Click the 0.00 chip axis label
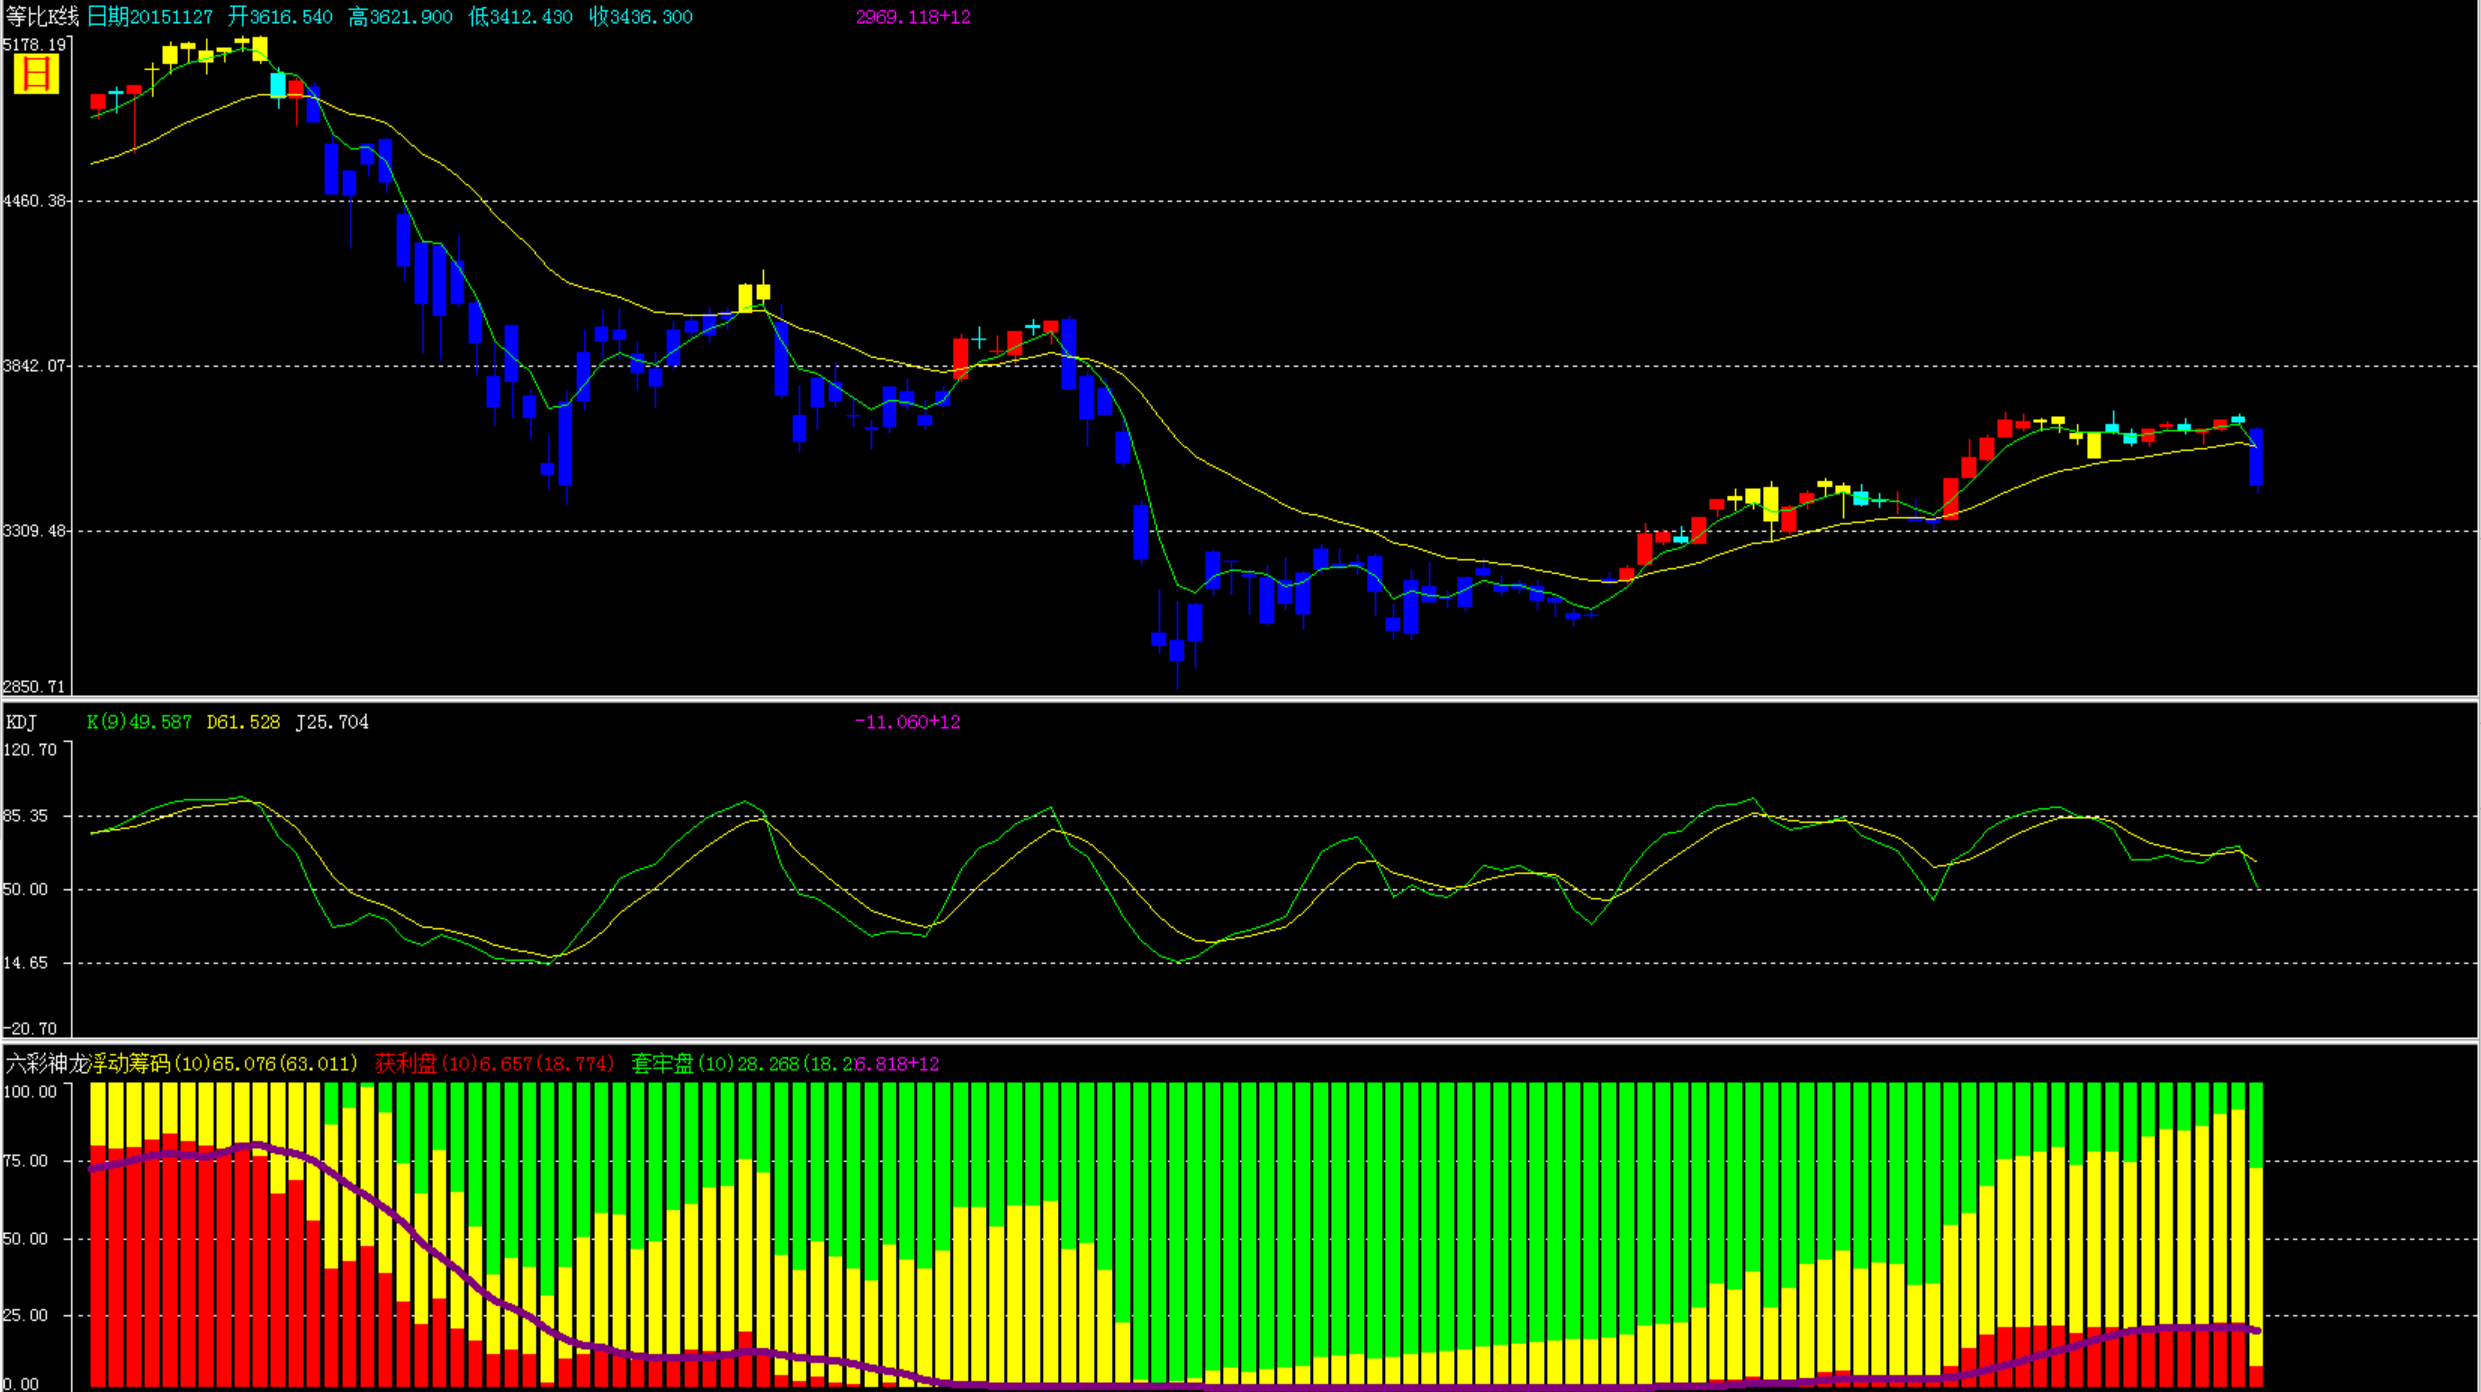Image resolution: width=2481 pixels, height=1392 pixels. (21, 1384)
